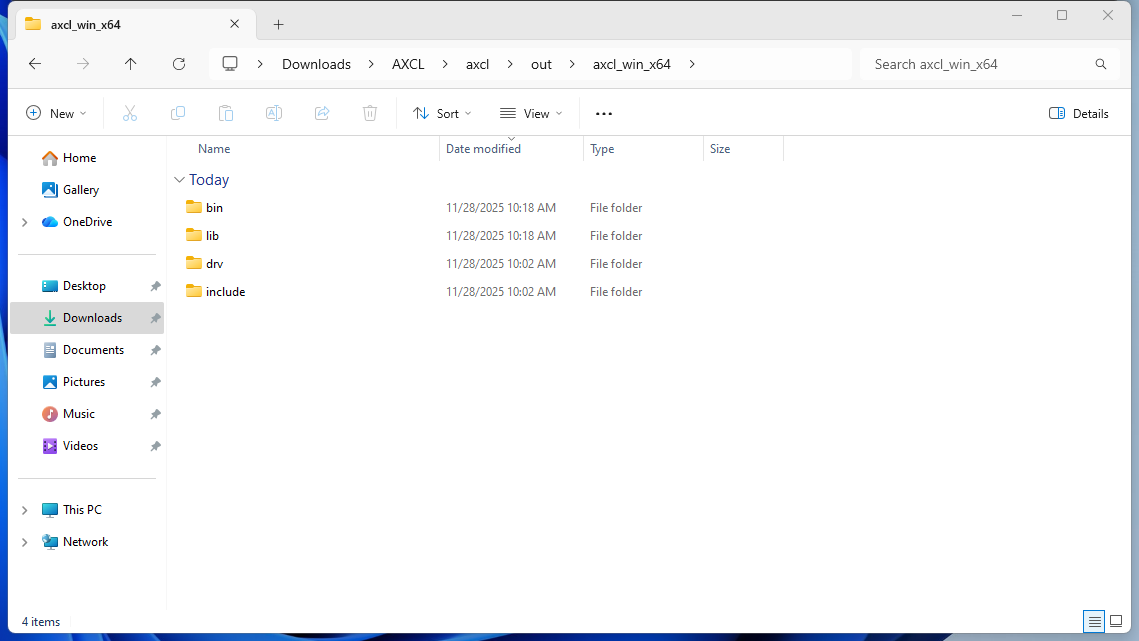Navigate back to previous folder
Image resolution: width=1139 pixels, height=641 pixels.
coord(35,64)
